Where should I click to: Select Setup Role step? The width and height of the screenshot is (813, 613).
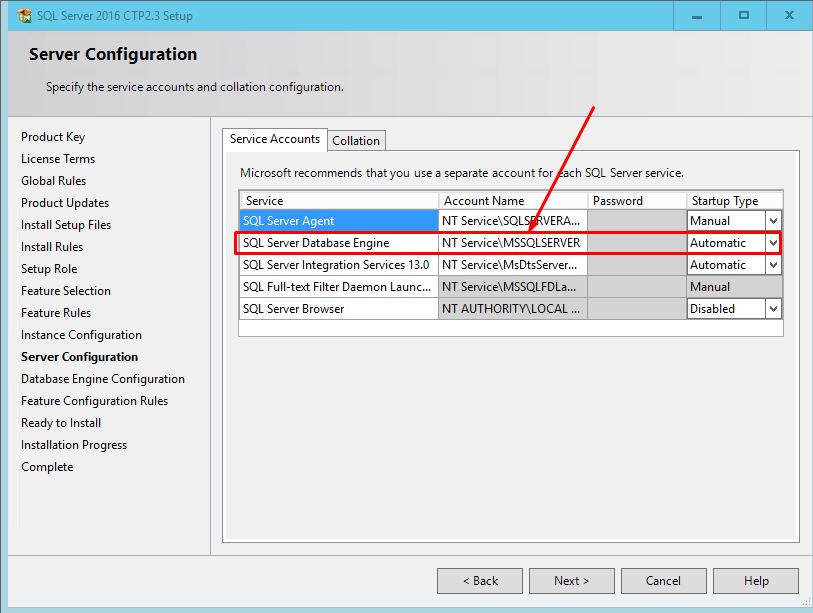click(49, 269)
